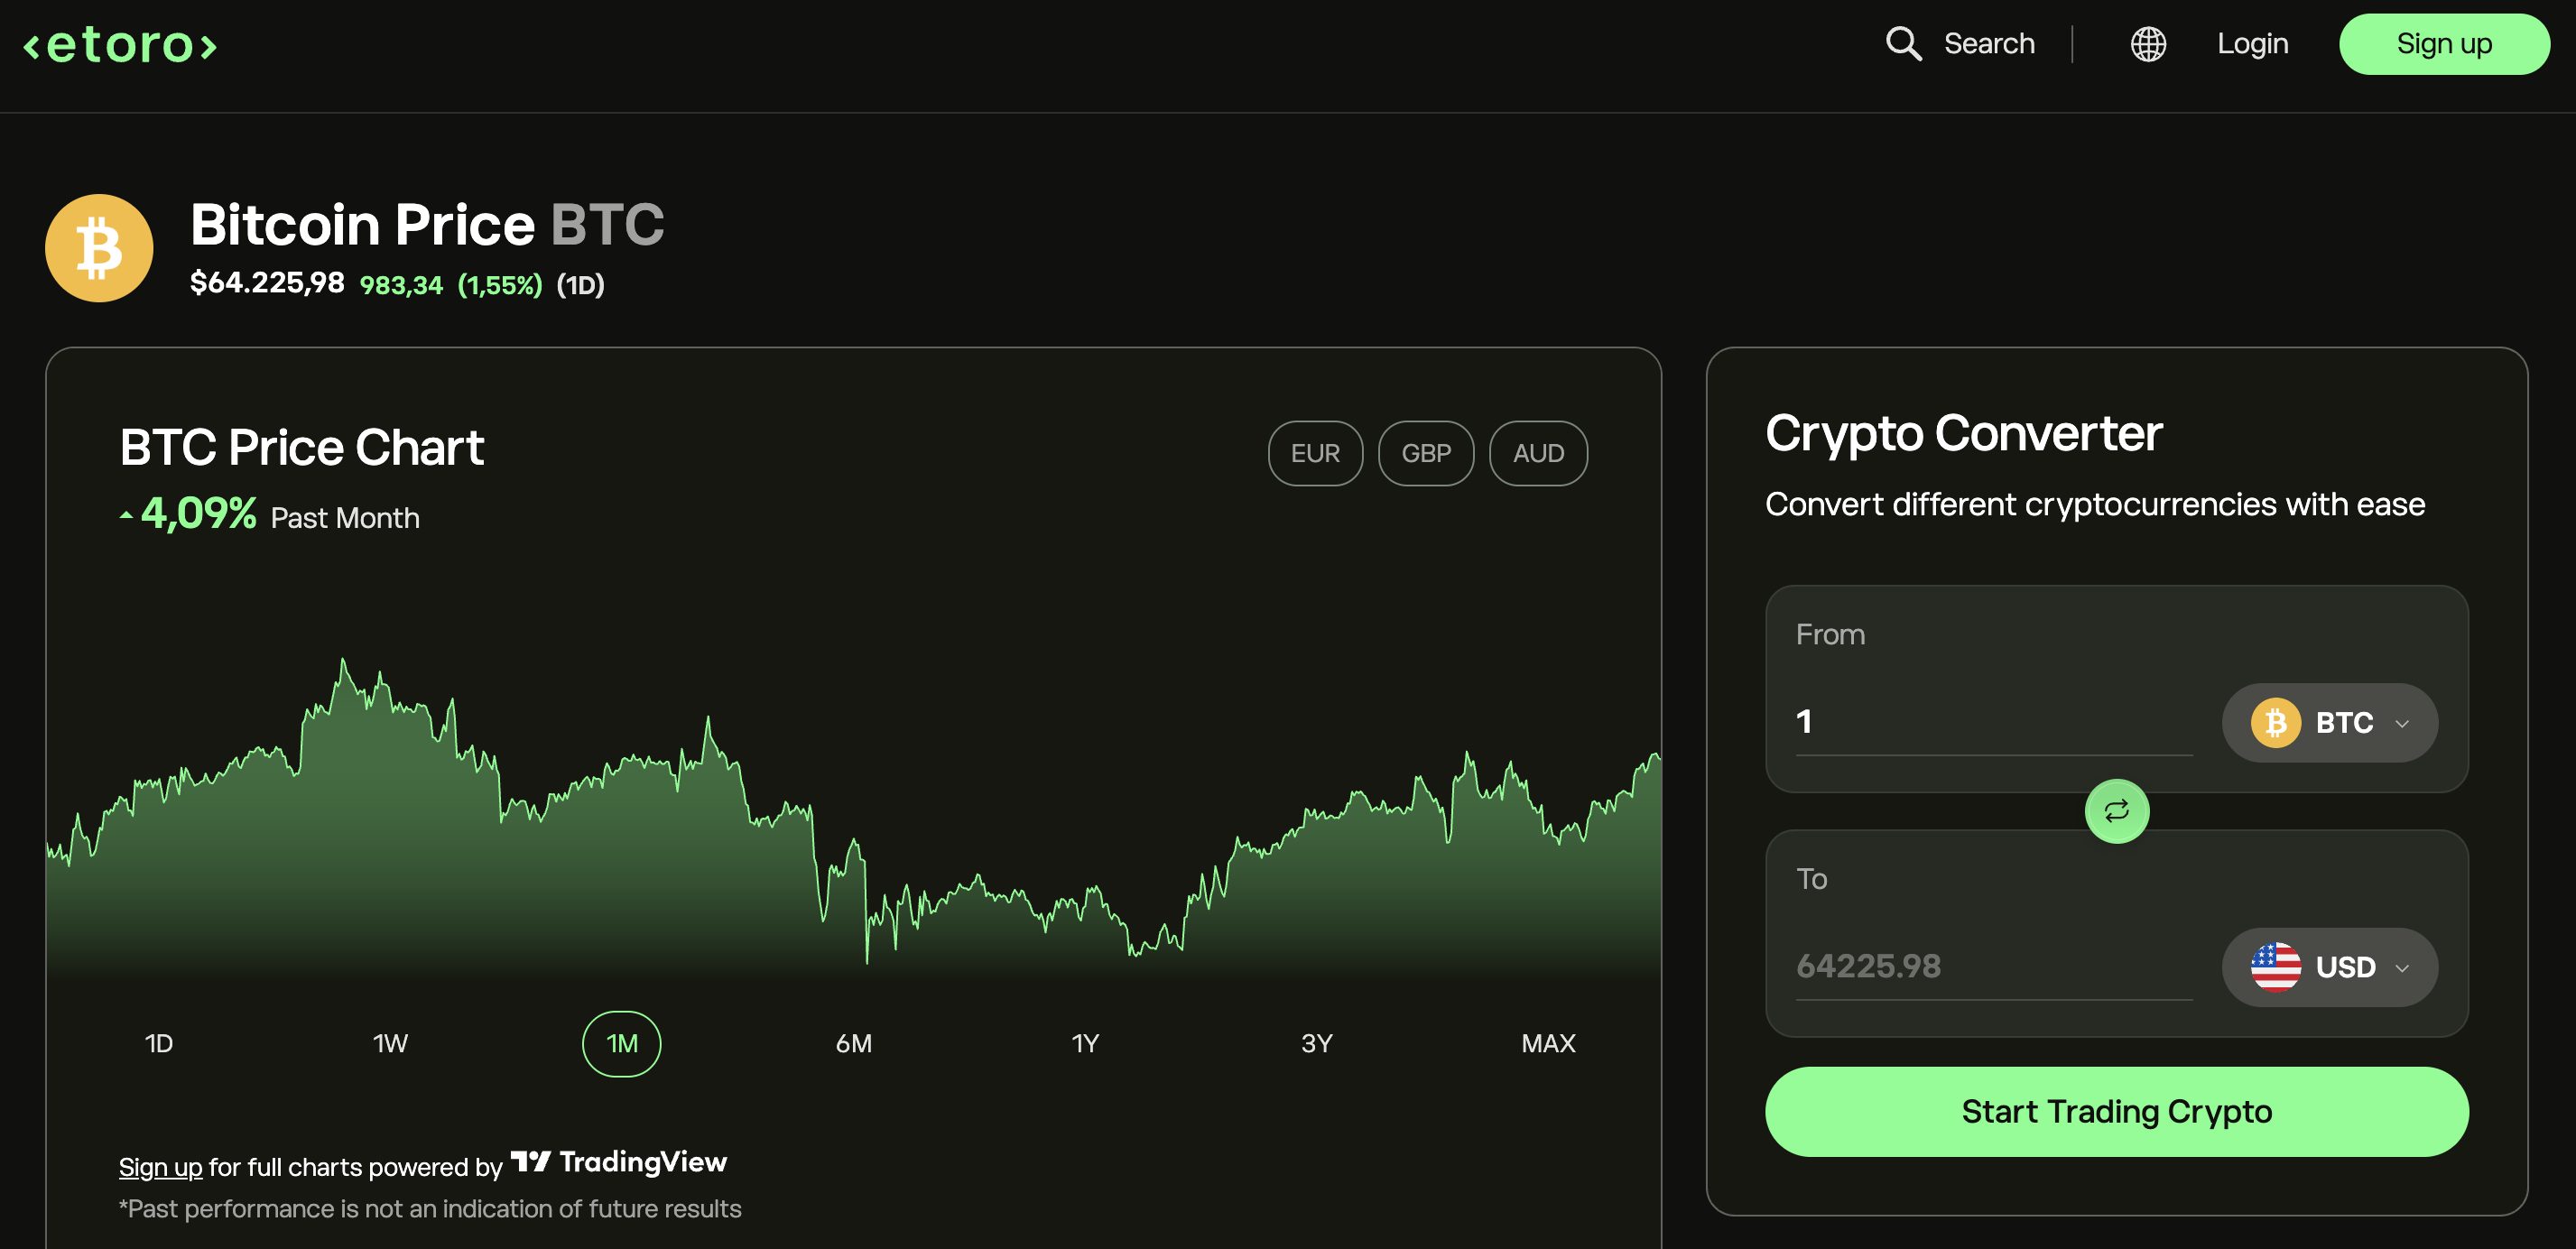
Task: Click the search magnifier icon
Action: 1903,44
